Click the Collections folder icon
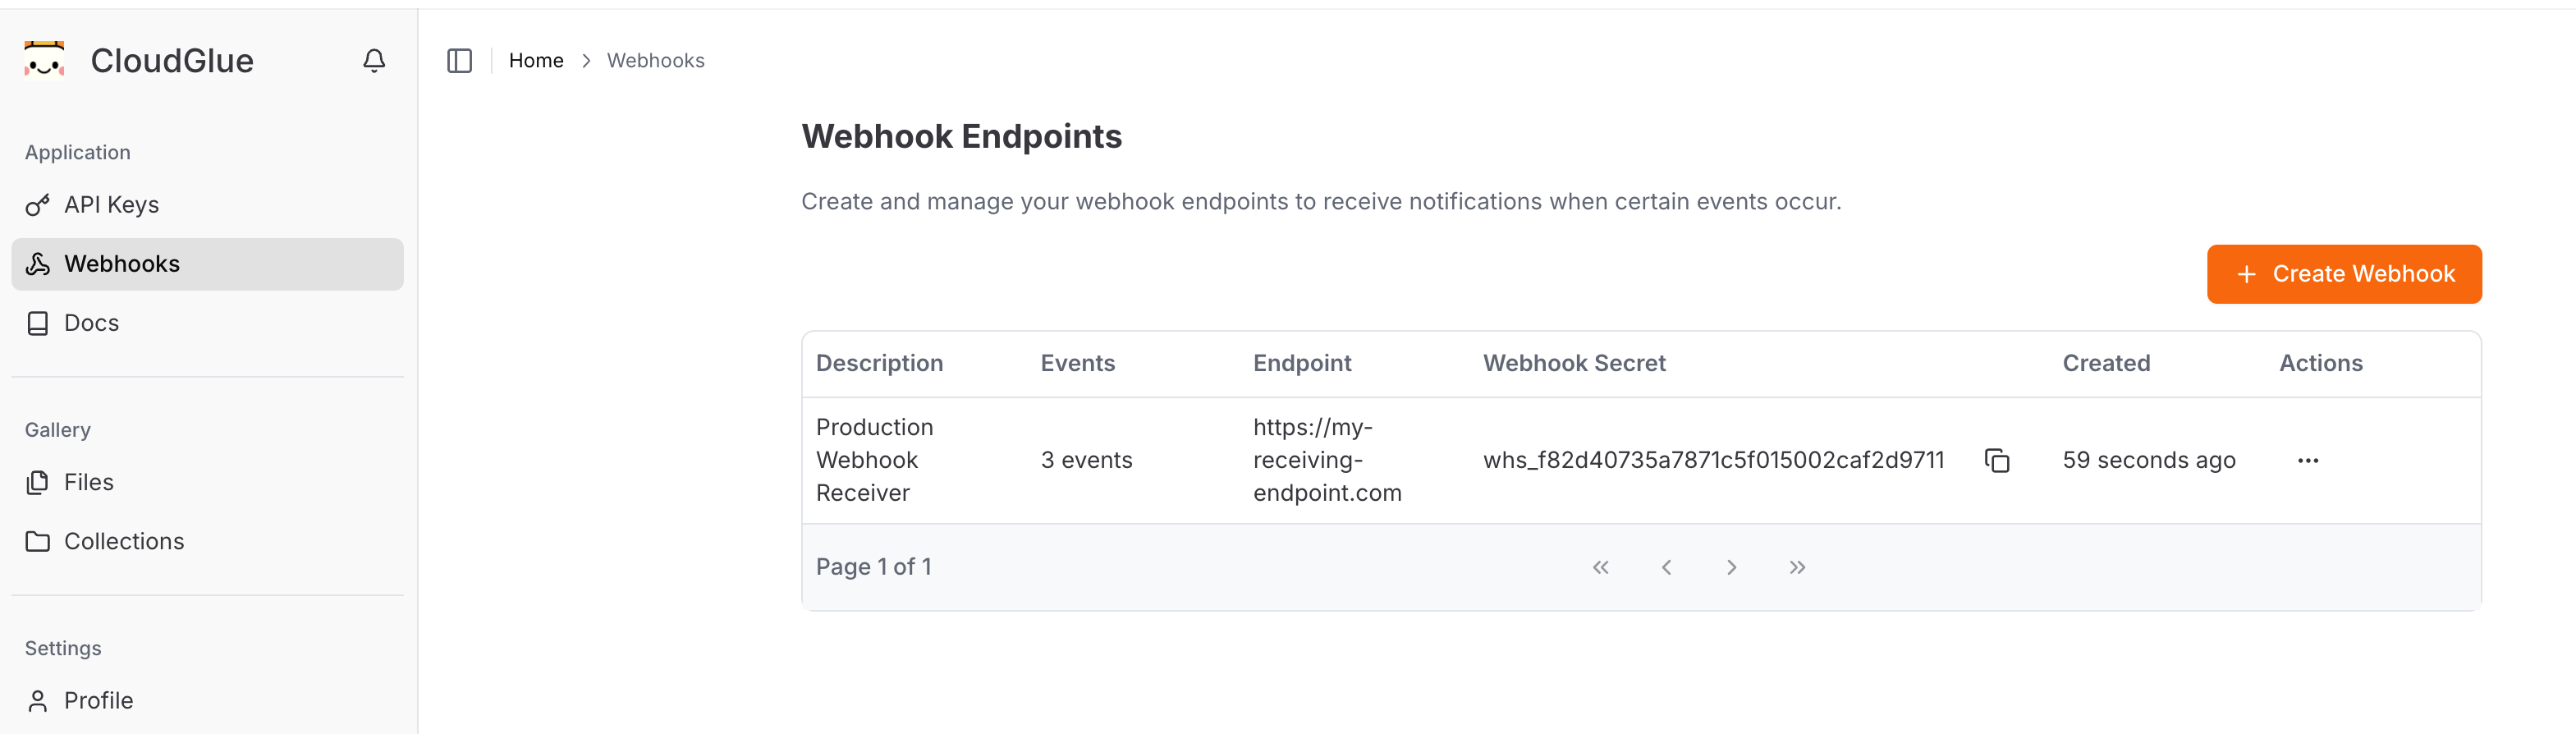The width and height of the screenshot is (2576, 734). point(38,541)
